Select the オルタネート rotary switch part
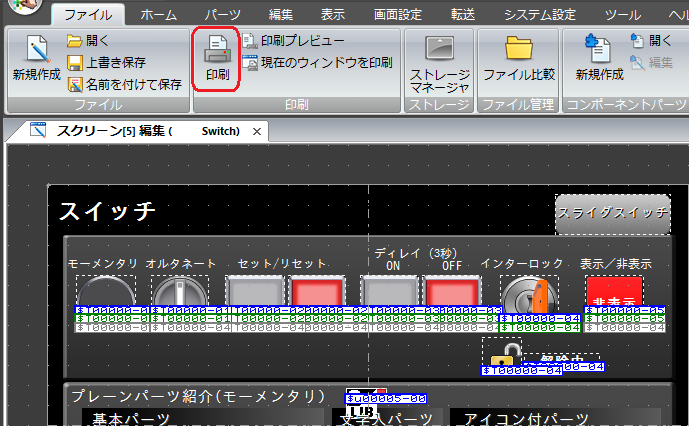This screenshot has width=689, height=426. pos(181,293)
